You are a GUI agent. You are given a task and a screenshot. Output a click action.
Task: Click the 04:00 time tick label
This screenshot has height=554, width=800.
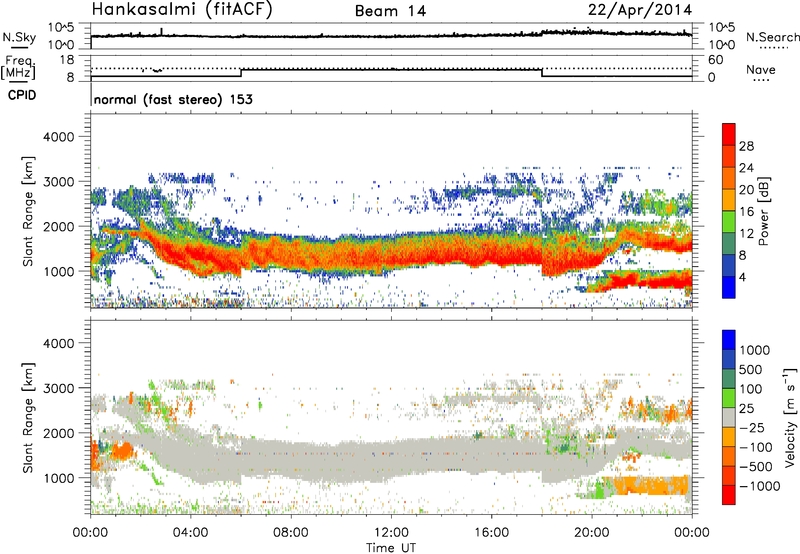coord(190,533)
